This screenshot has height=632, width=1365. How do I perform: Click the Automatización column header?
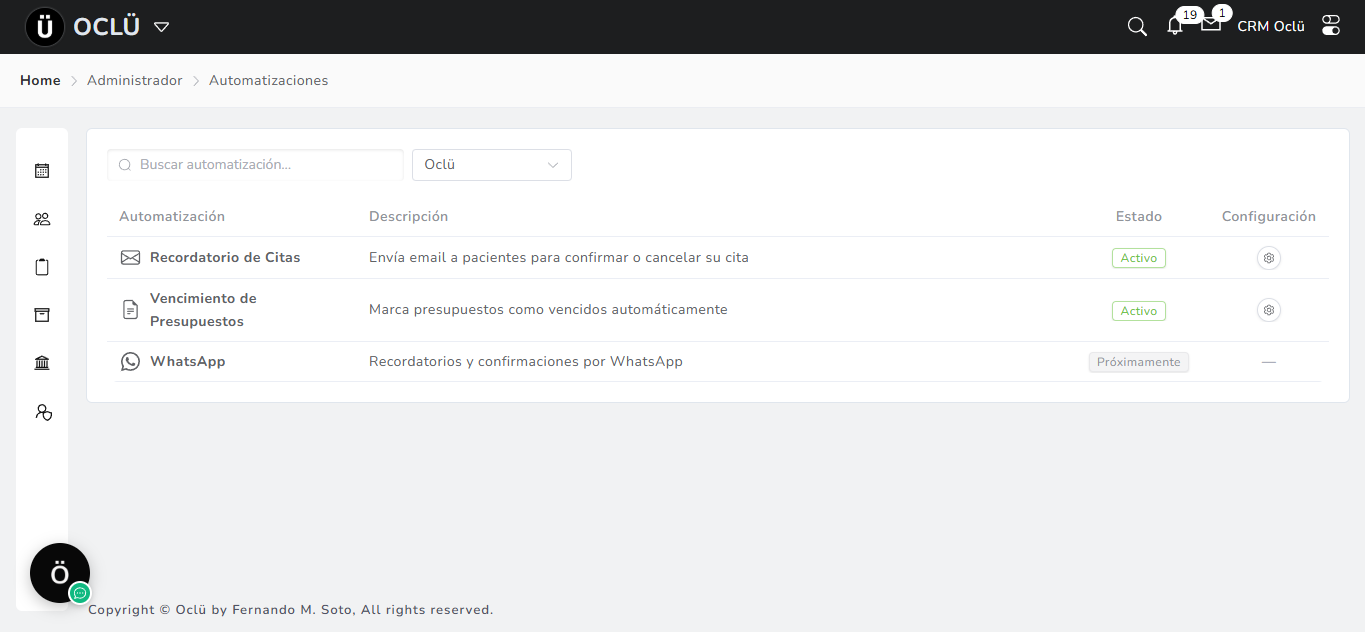pyautogui.click(x=172, y=217)
